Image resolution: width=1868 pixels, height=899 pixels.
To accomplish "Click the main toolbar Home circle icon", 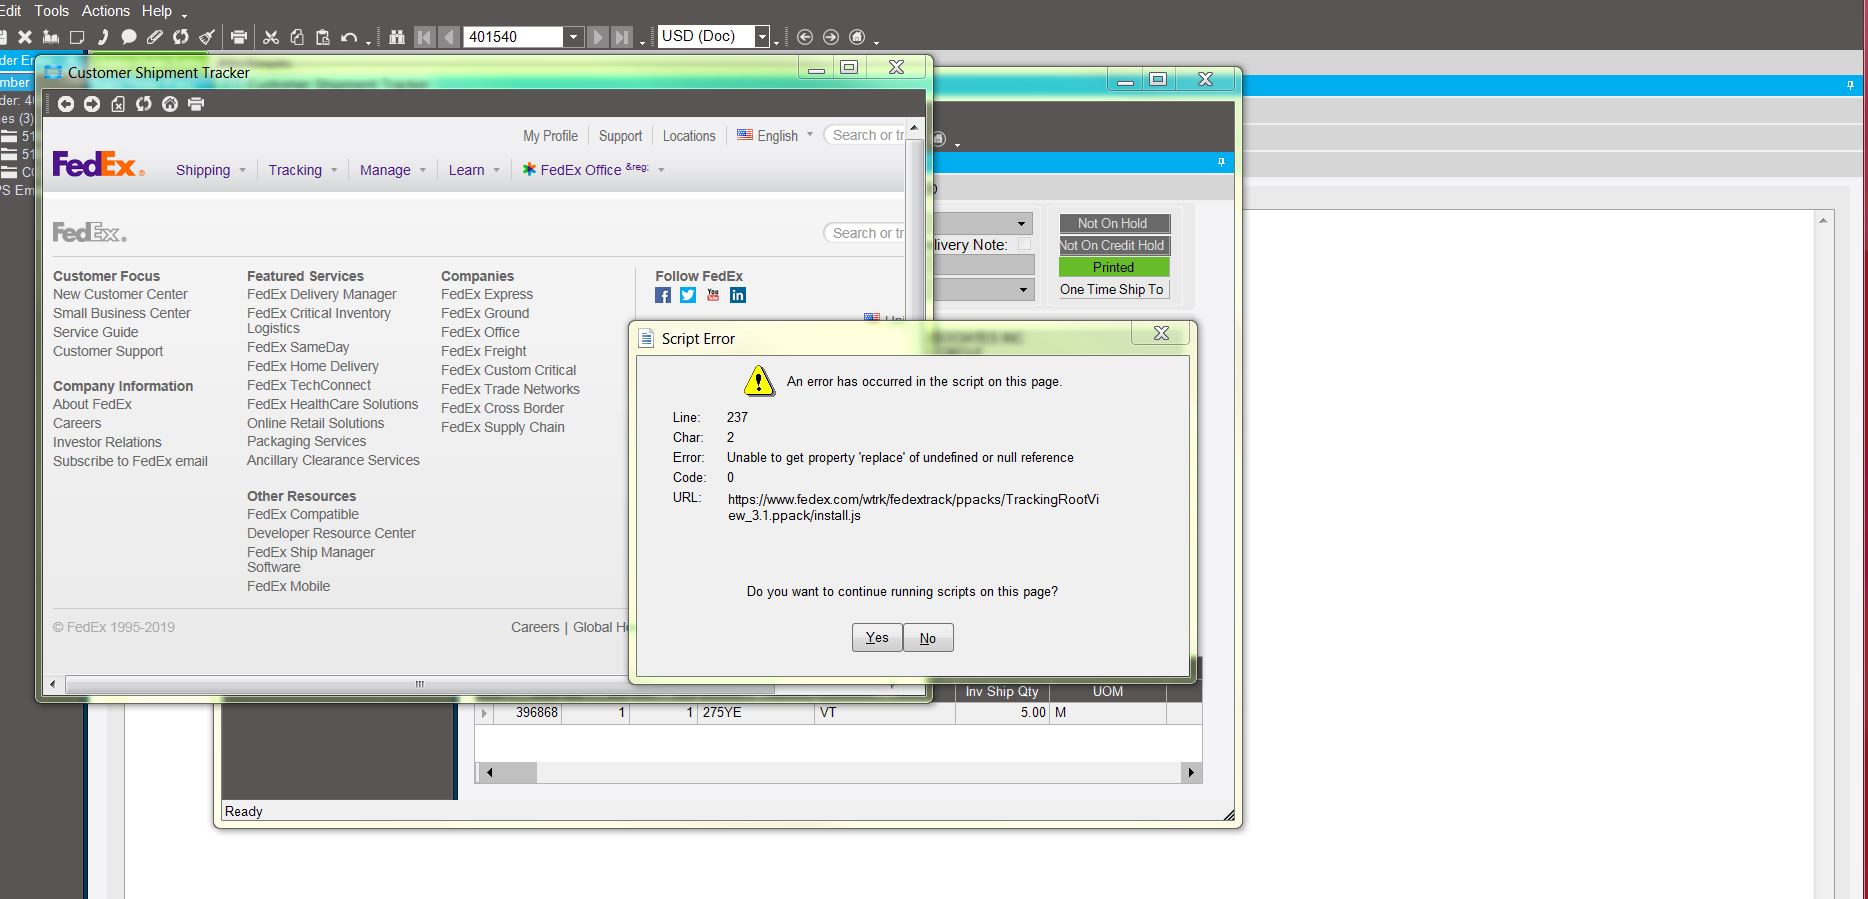I will point(857,37).
